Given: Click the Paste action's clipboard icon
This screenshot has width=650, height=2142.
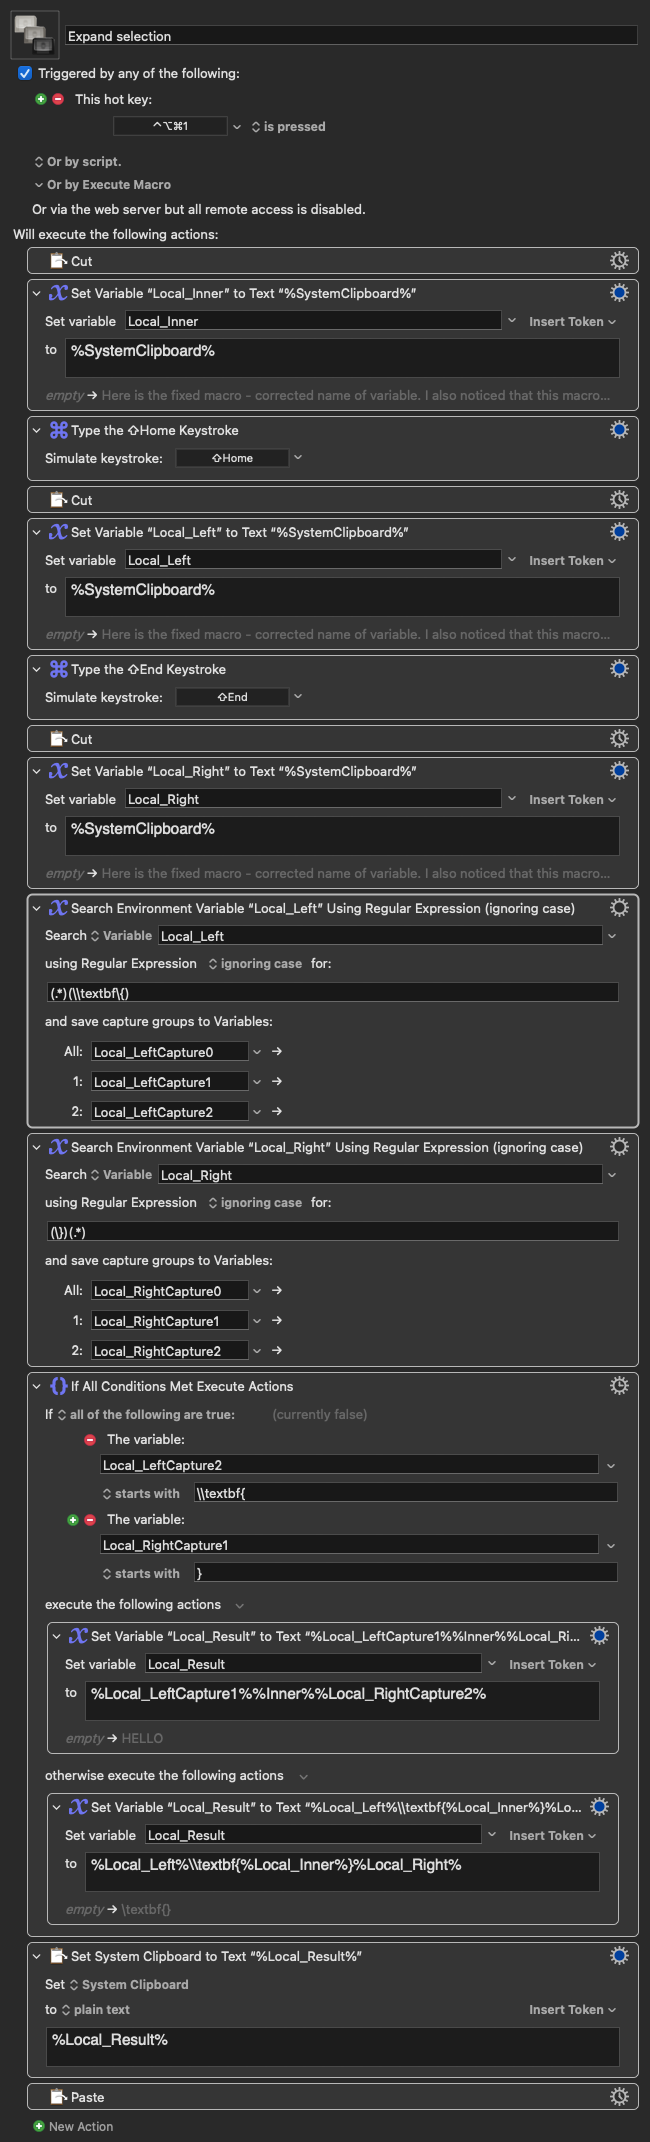Looking at the screenshot, I should pos(59,2097).
